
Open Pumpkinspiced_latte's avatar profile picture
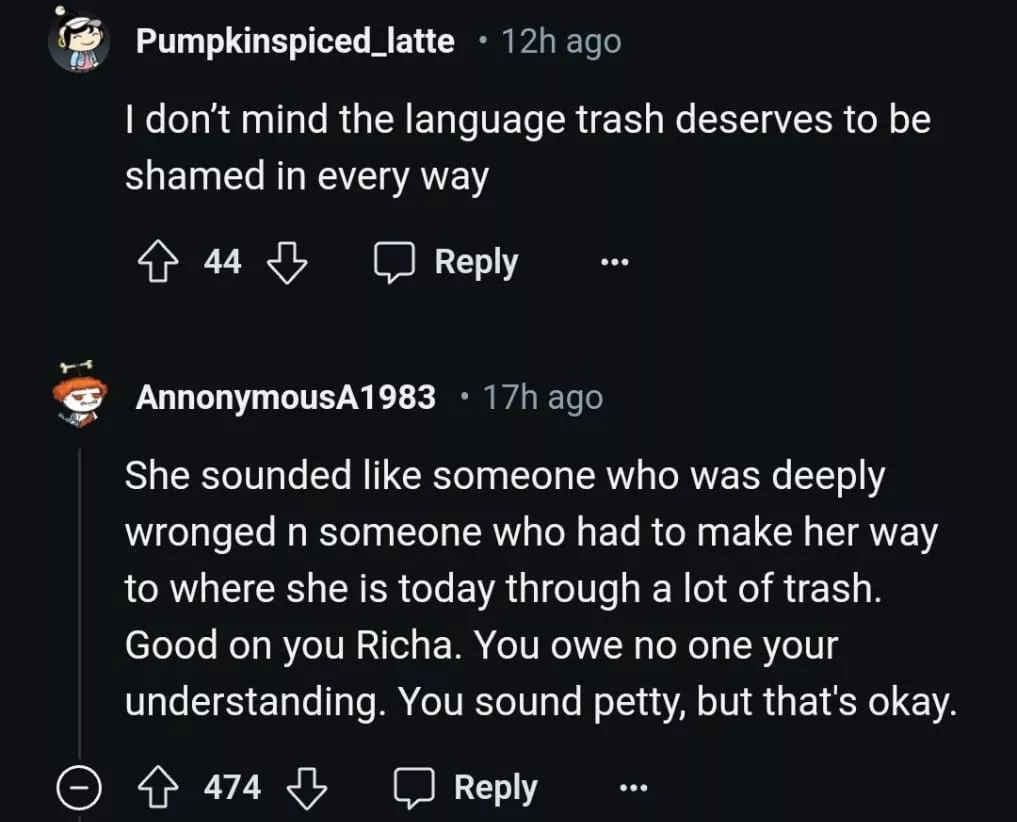[82, 42]
